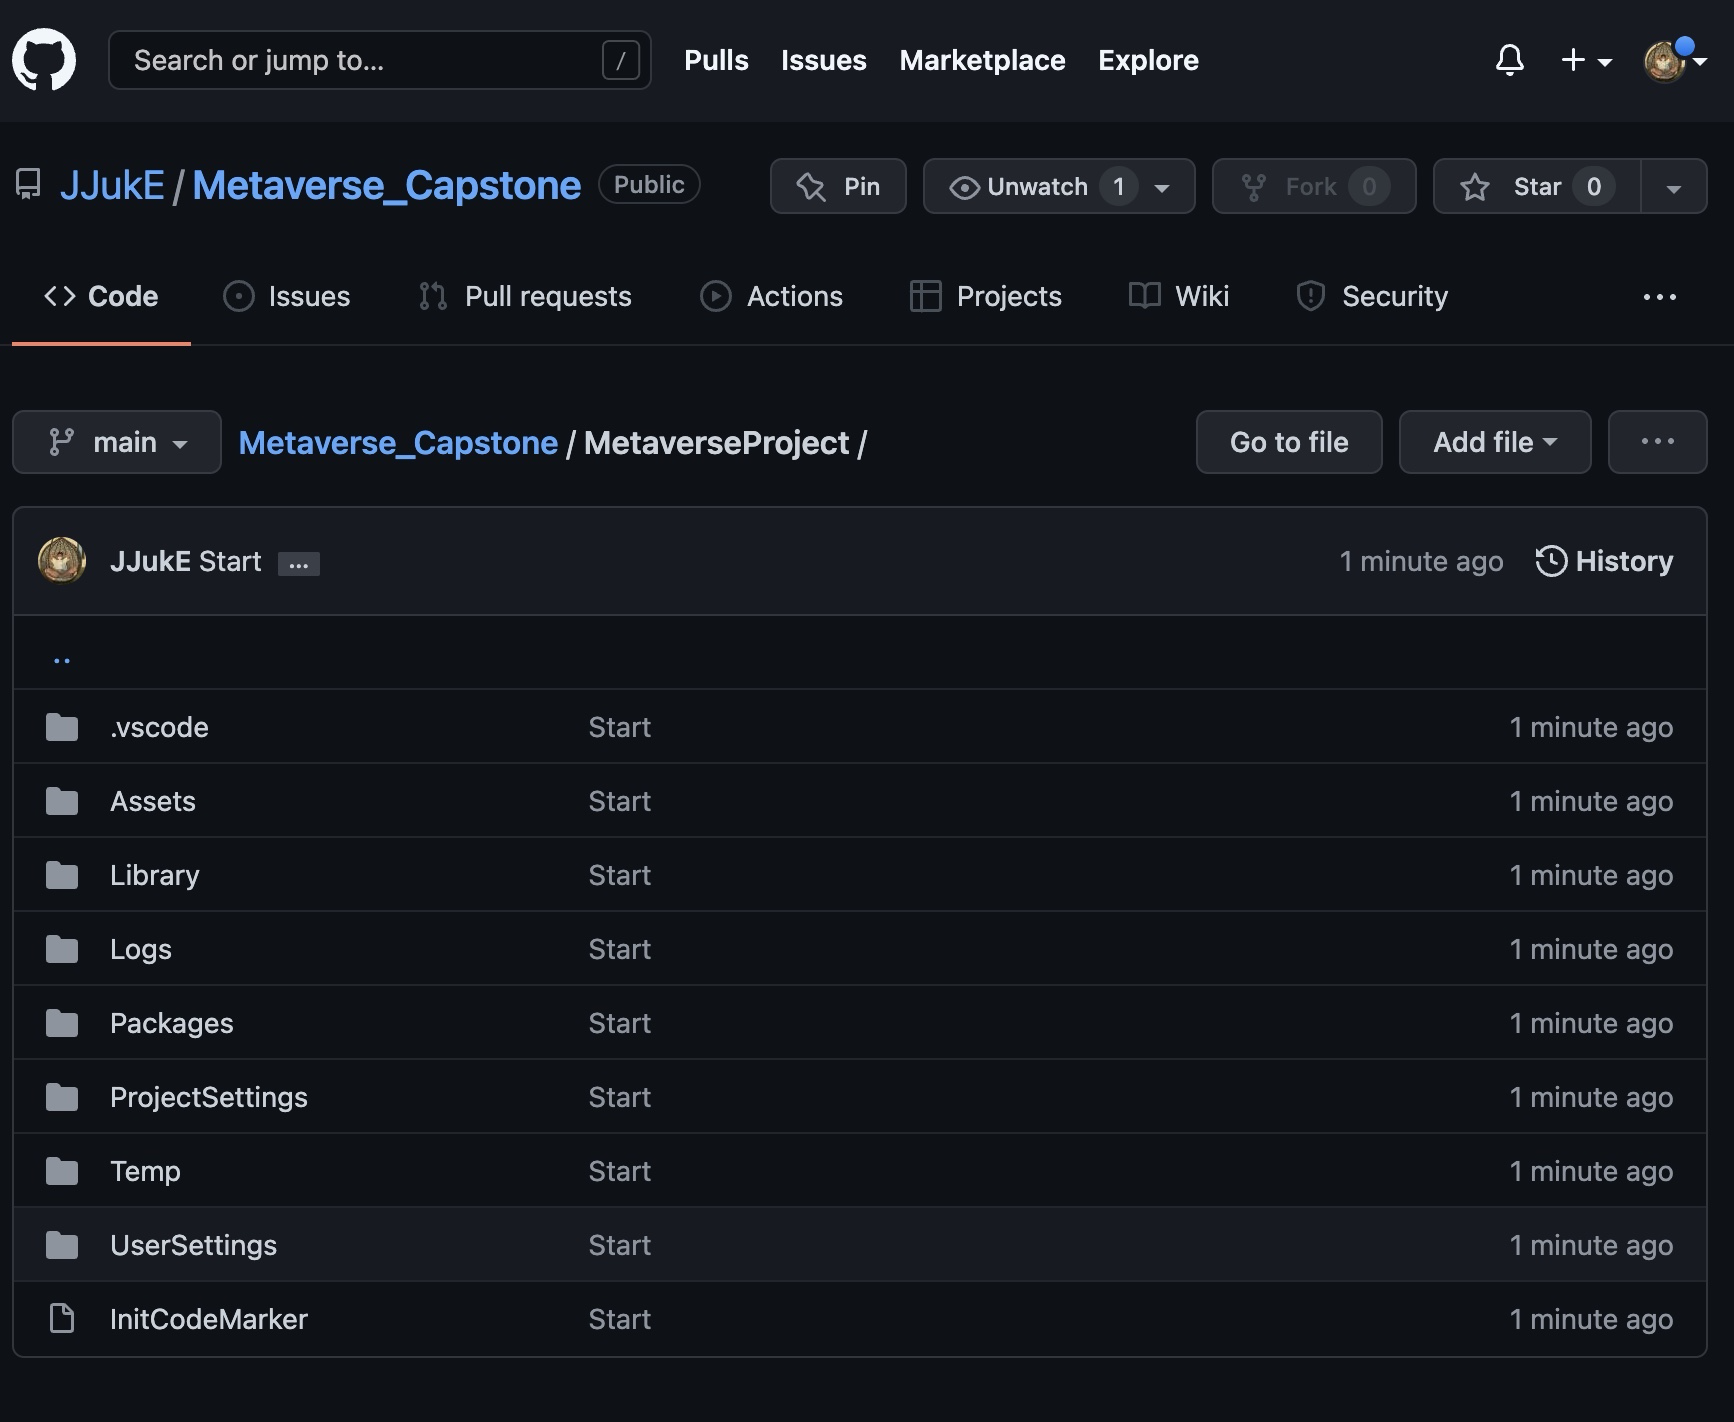Image resolution: width=1734 pixels, height=1422 pixels.
Task: Open the Projects tab
Action: click(x=986, y=297)
